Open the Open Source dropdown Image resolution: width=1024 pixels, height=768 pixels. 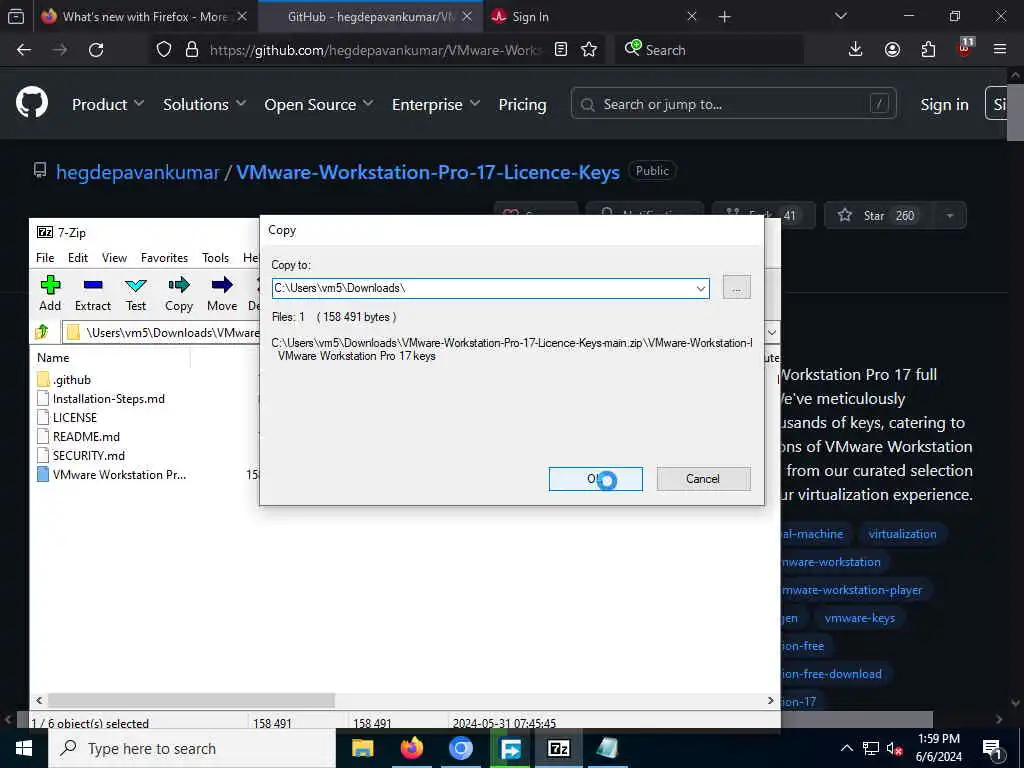(x=319, y=104)
